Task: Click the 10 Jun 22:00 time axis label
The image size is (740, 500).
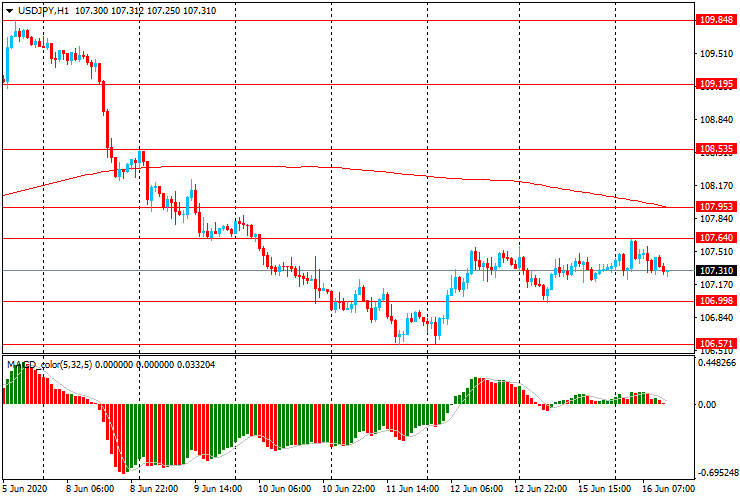Action: [x=348, y=489]
